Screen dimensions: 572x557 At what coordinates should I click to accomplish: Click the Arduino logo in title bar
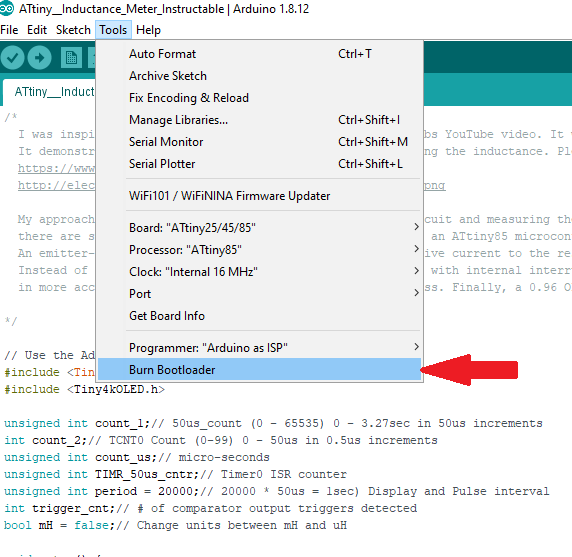pos(7,8)
